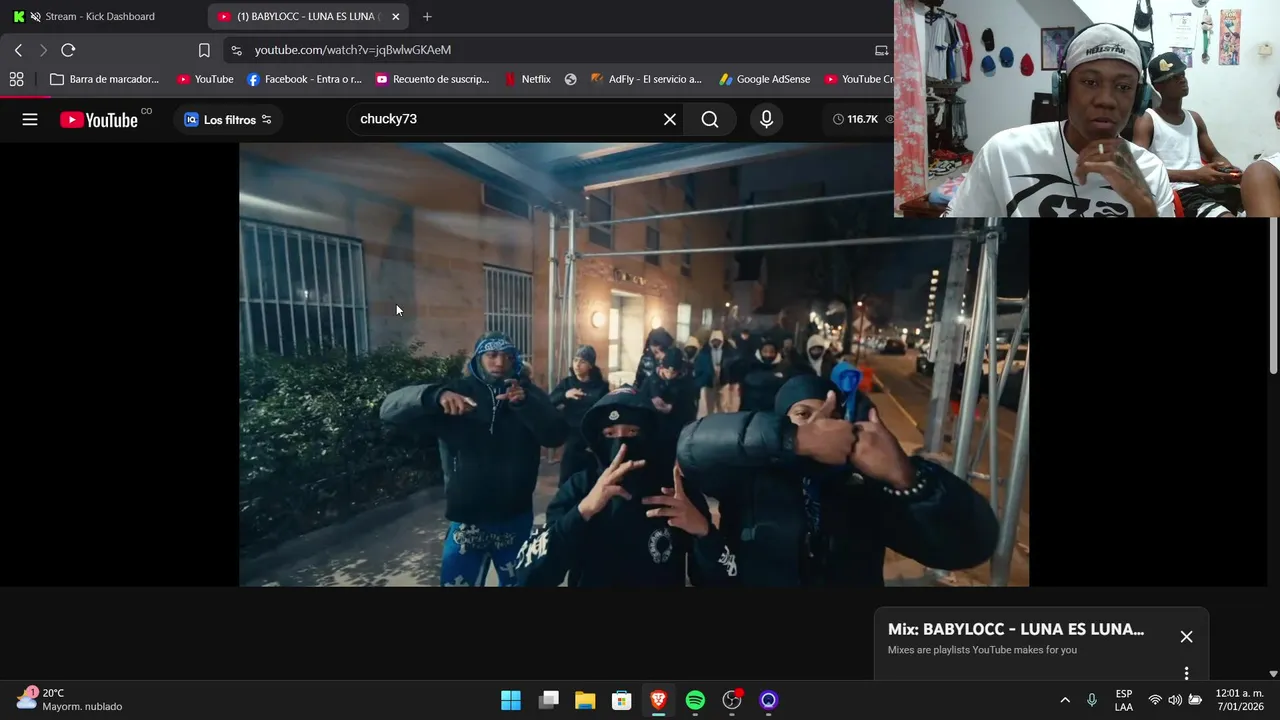Open battery status tray icon
This screenshot has width=1280, height=720.
point(1195,700)
